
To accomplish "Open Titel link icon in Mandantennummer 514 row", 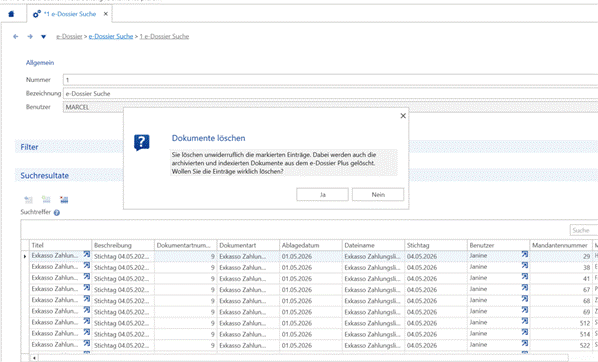I will tap(87, 332).
